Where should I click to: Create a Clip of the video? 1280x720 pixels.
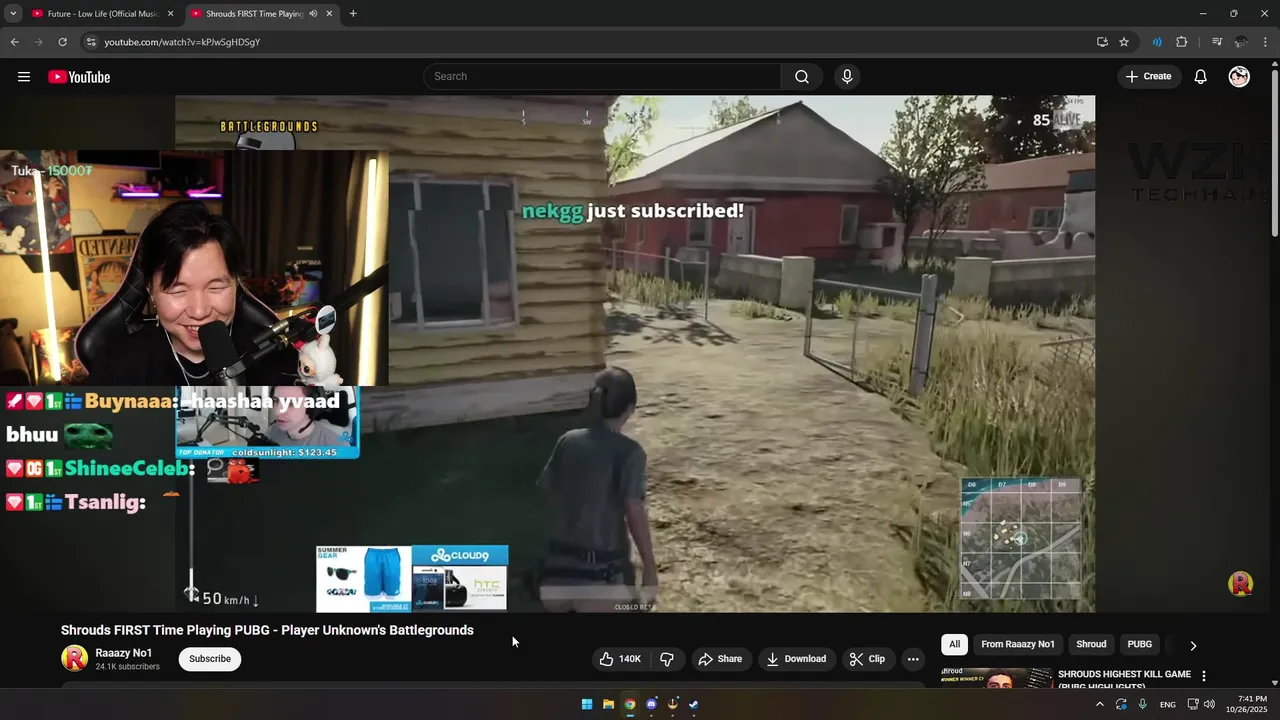click(867, 659)
